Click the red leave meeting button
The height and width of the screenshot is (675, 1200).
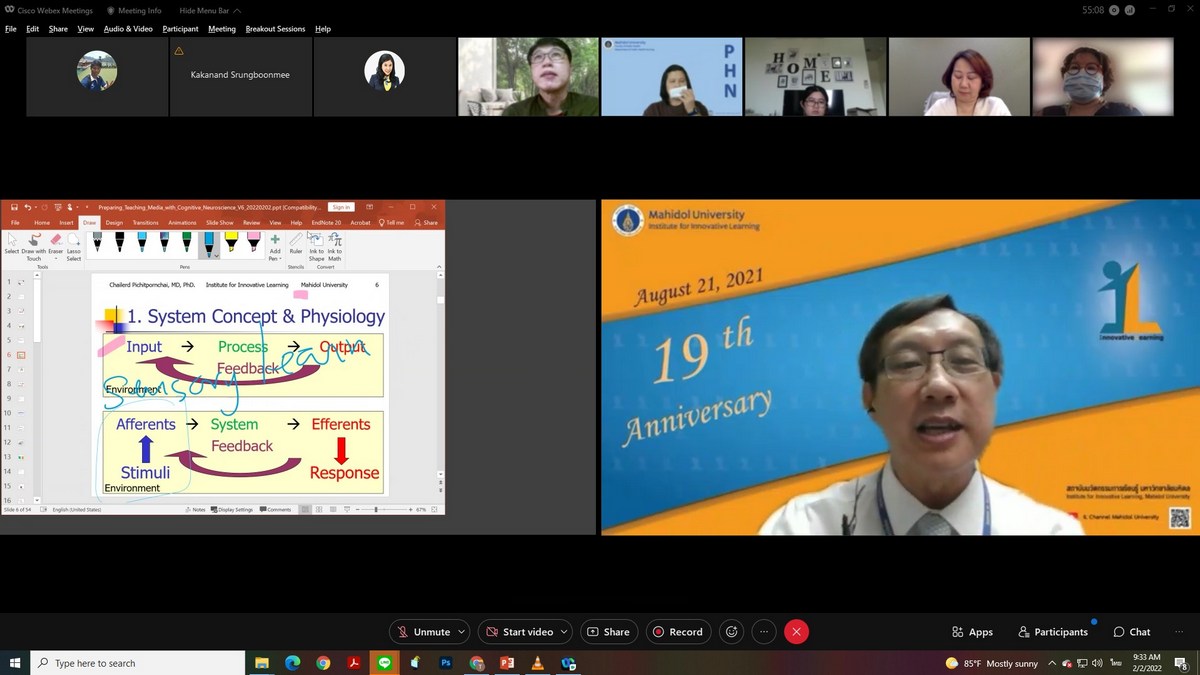click(x=796, y=632)
